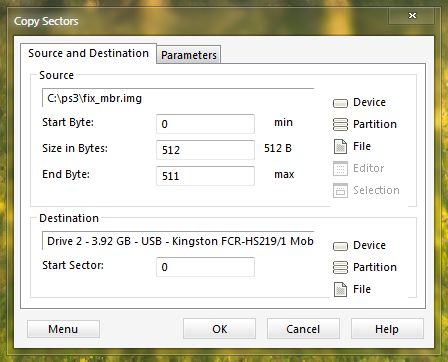Click the End Byte input field

coord(205,176)
